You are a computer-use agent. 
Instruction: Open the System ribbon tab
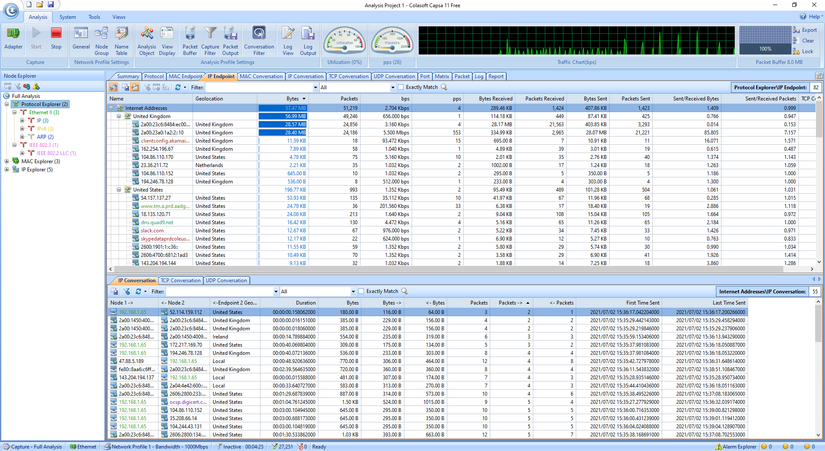pos(67,17)
